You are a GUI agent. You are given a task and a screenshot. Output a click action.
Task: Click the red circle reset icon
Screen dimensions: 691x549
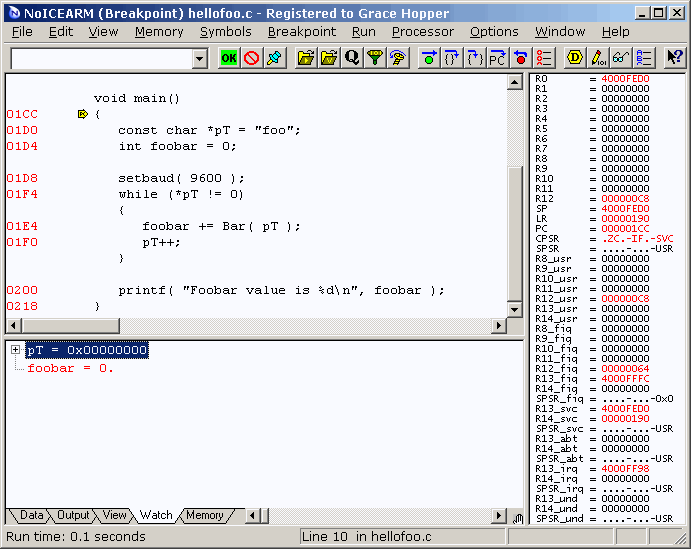(520, 58)
